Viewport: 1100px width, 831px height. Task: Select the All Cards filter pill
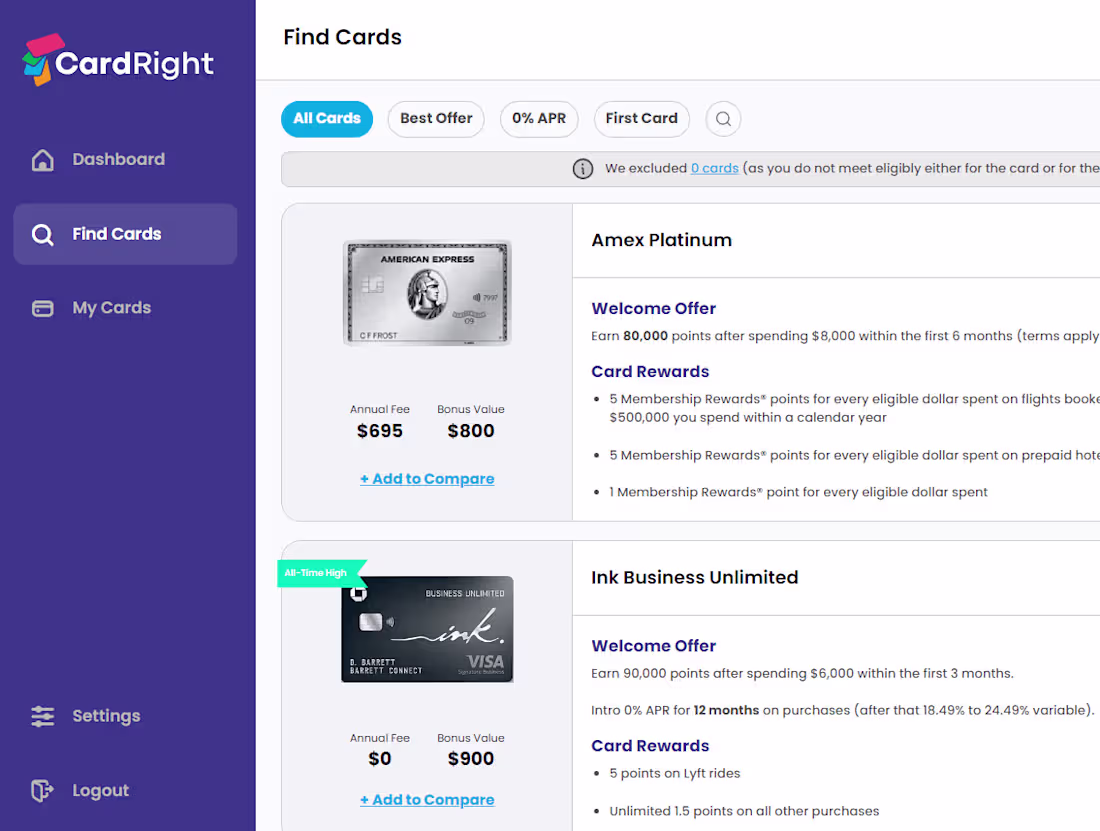(327, 118)
